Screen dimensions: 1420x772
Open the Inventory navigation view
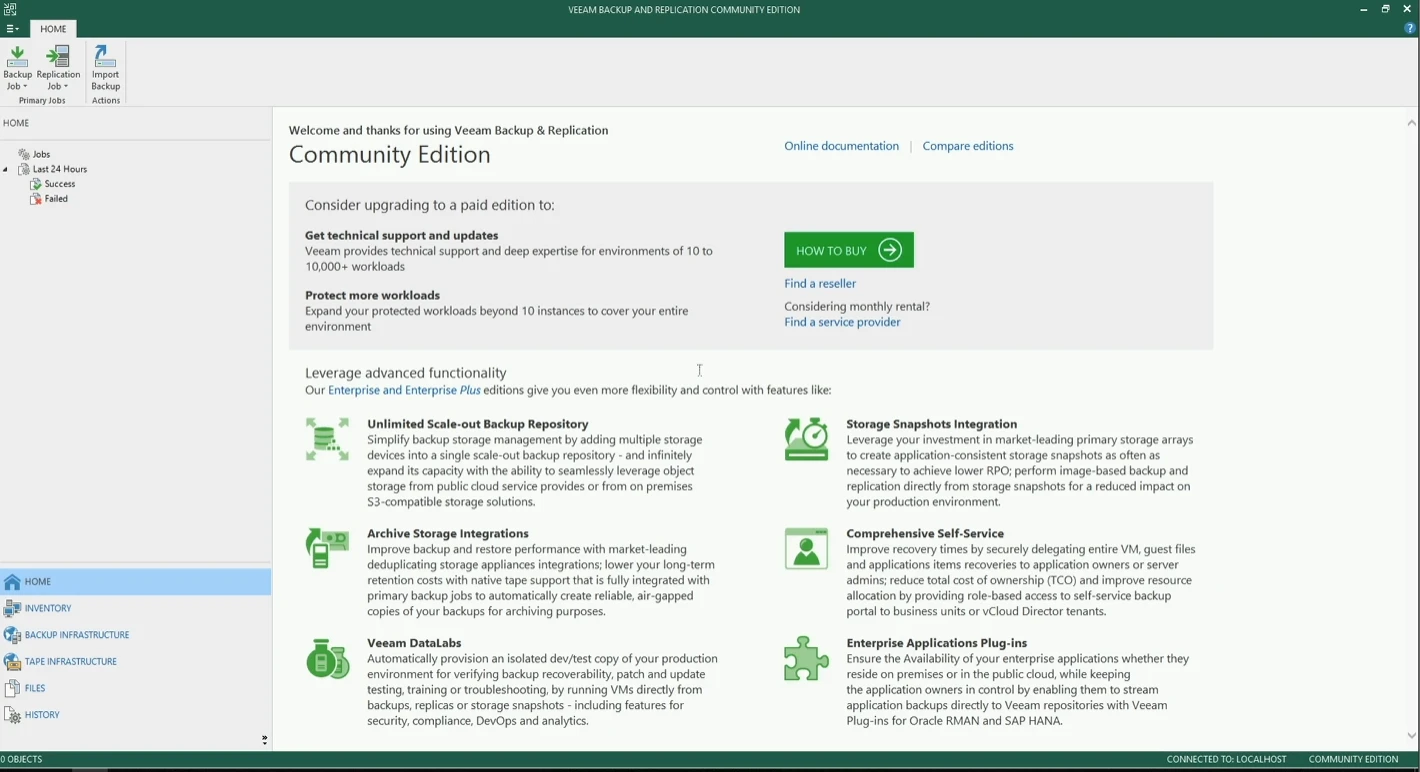click(136, 608)
